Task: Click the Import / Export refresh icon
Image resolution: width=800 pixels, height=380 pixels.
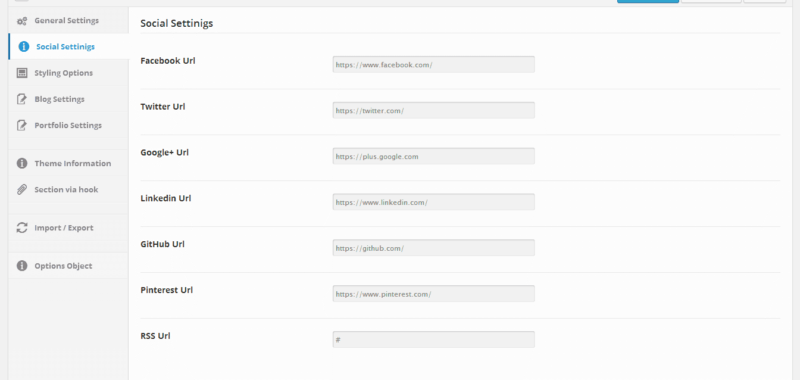Action: coord(22,227)
